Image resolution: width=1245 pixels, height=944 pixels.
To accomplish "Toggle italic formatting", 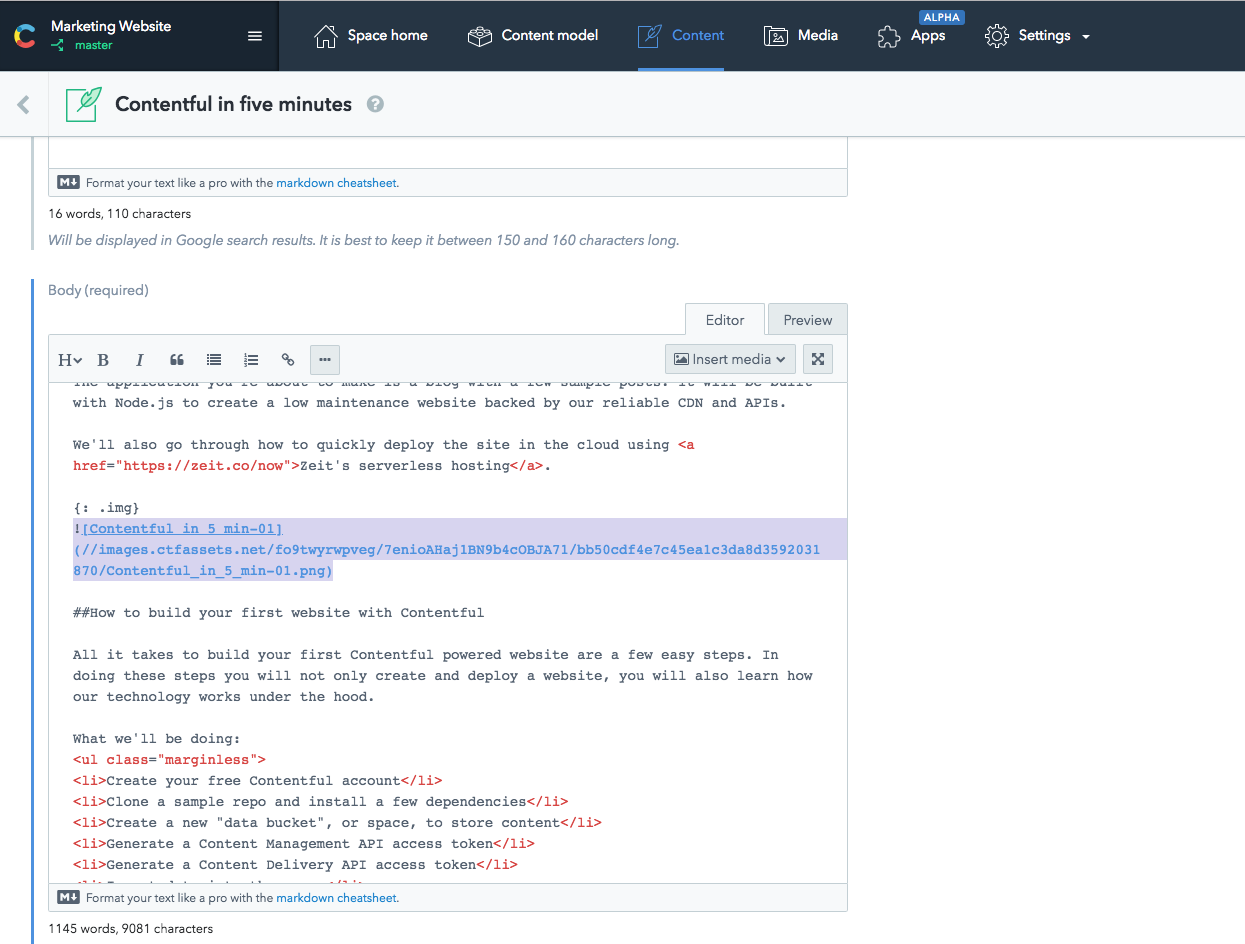I will (x=140, y=360).
